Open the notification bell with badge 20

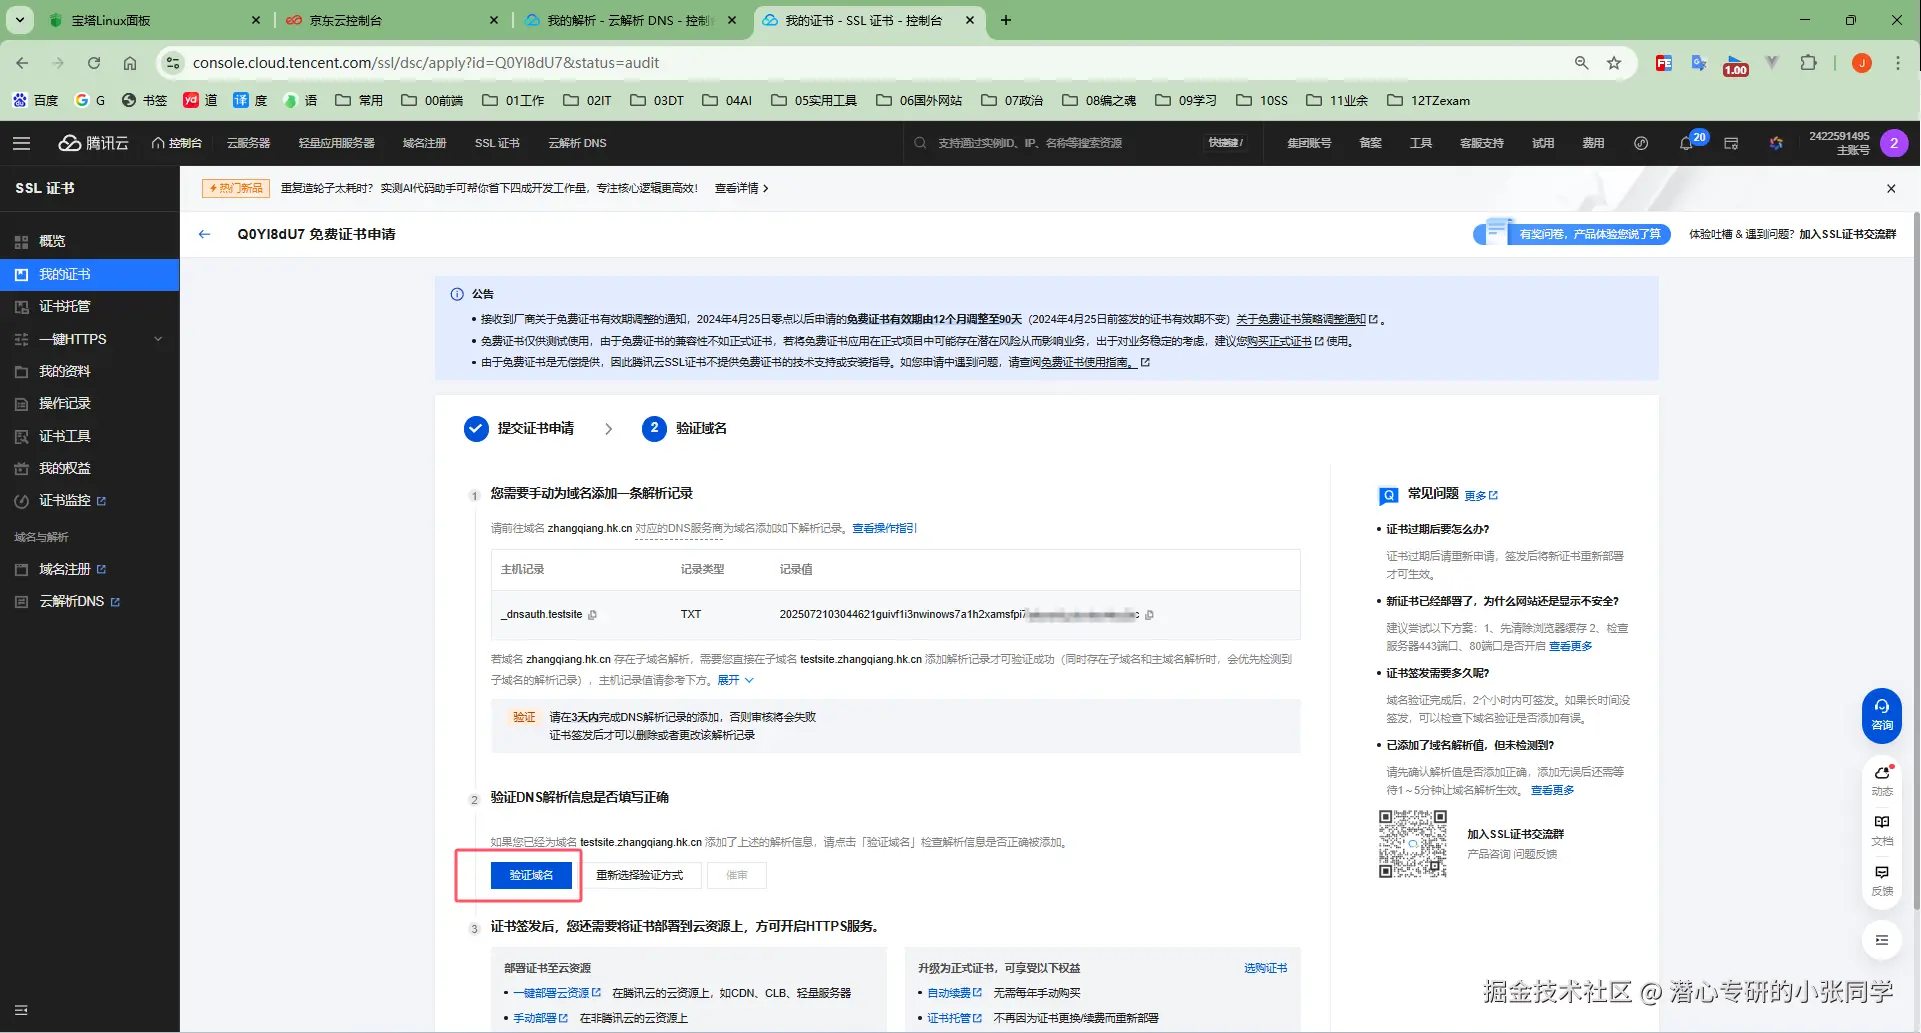tap(1687, 143)
